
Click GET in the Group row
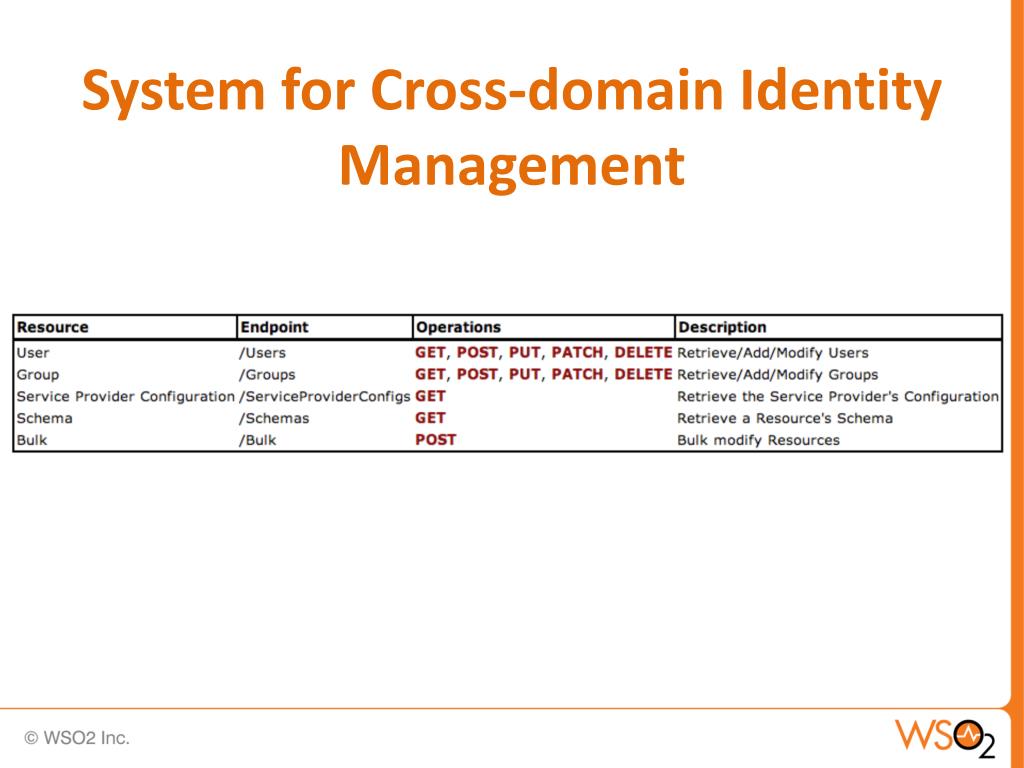[x=430, y=374]
